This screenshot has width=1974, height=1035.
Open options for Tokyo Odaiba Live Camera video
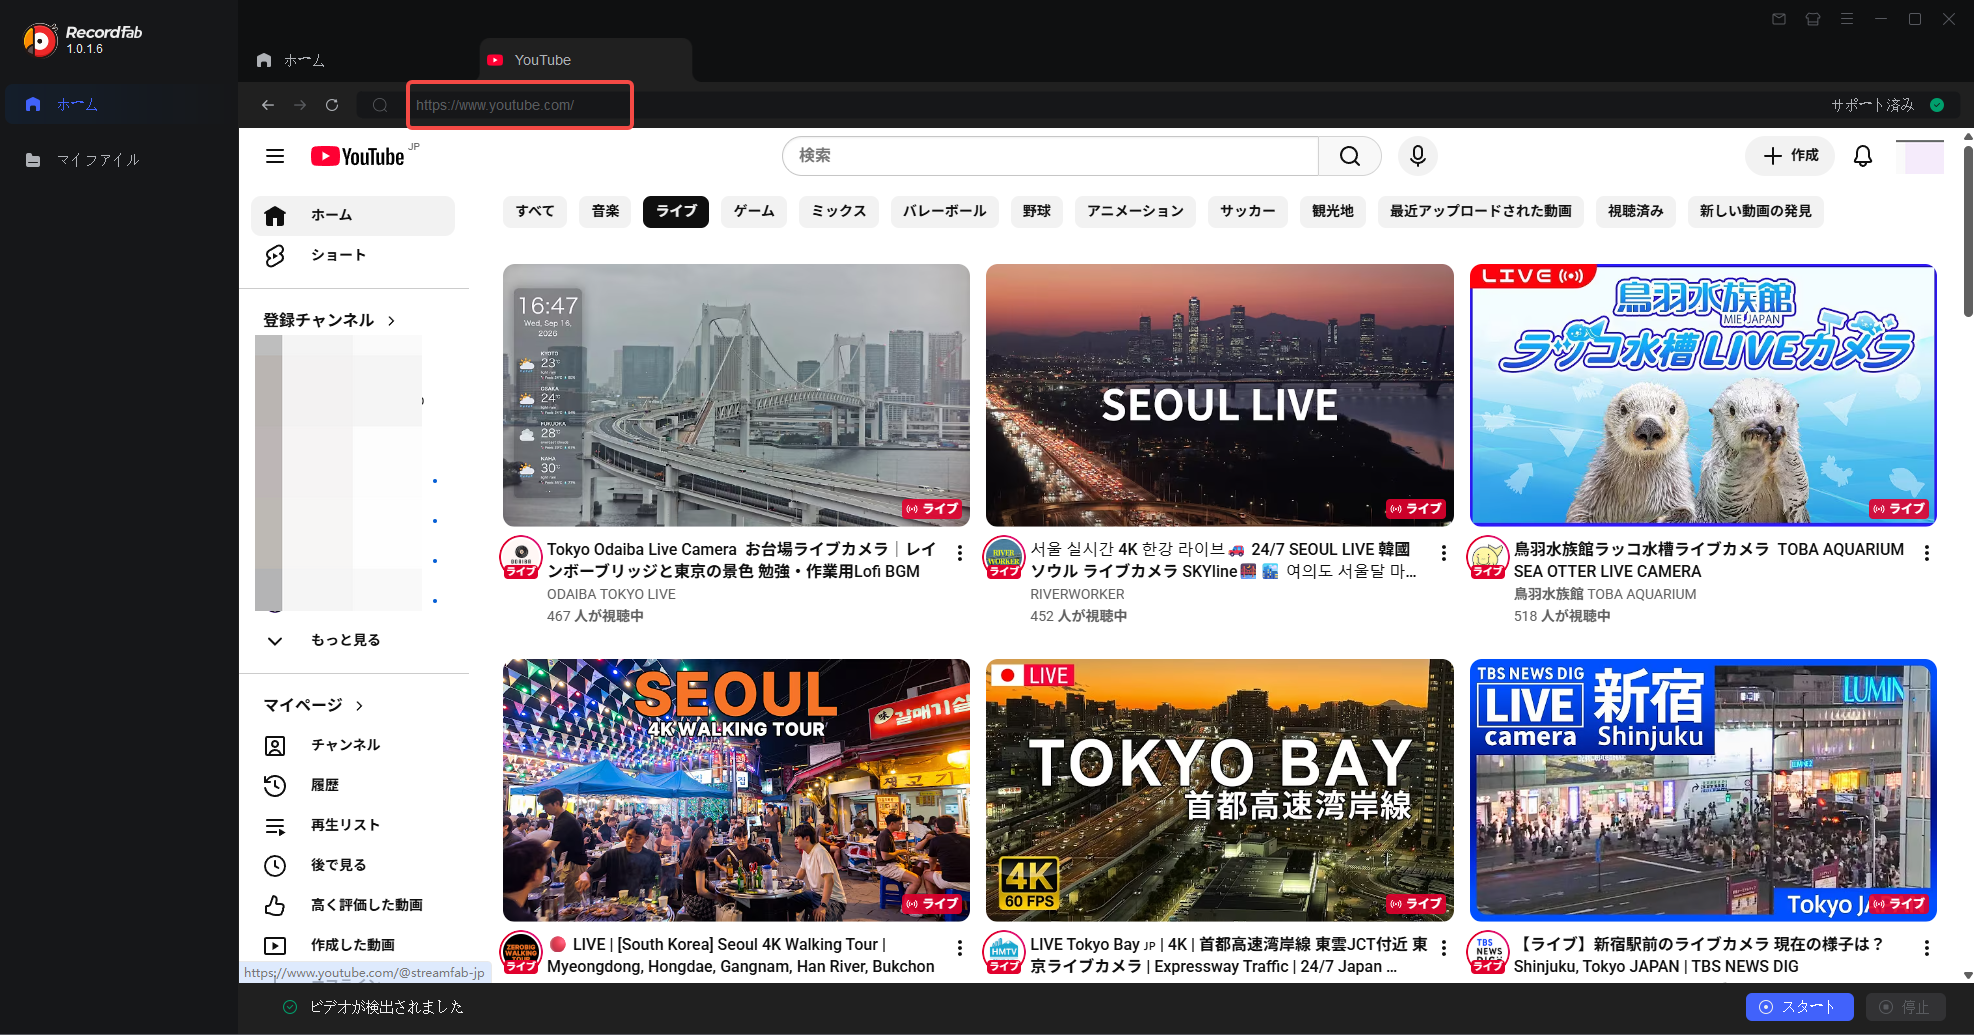[x=960, y=553]
